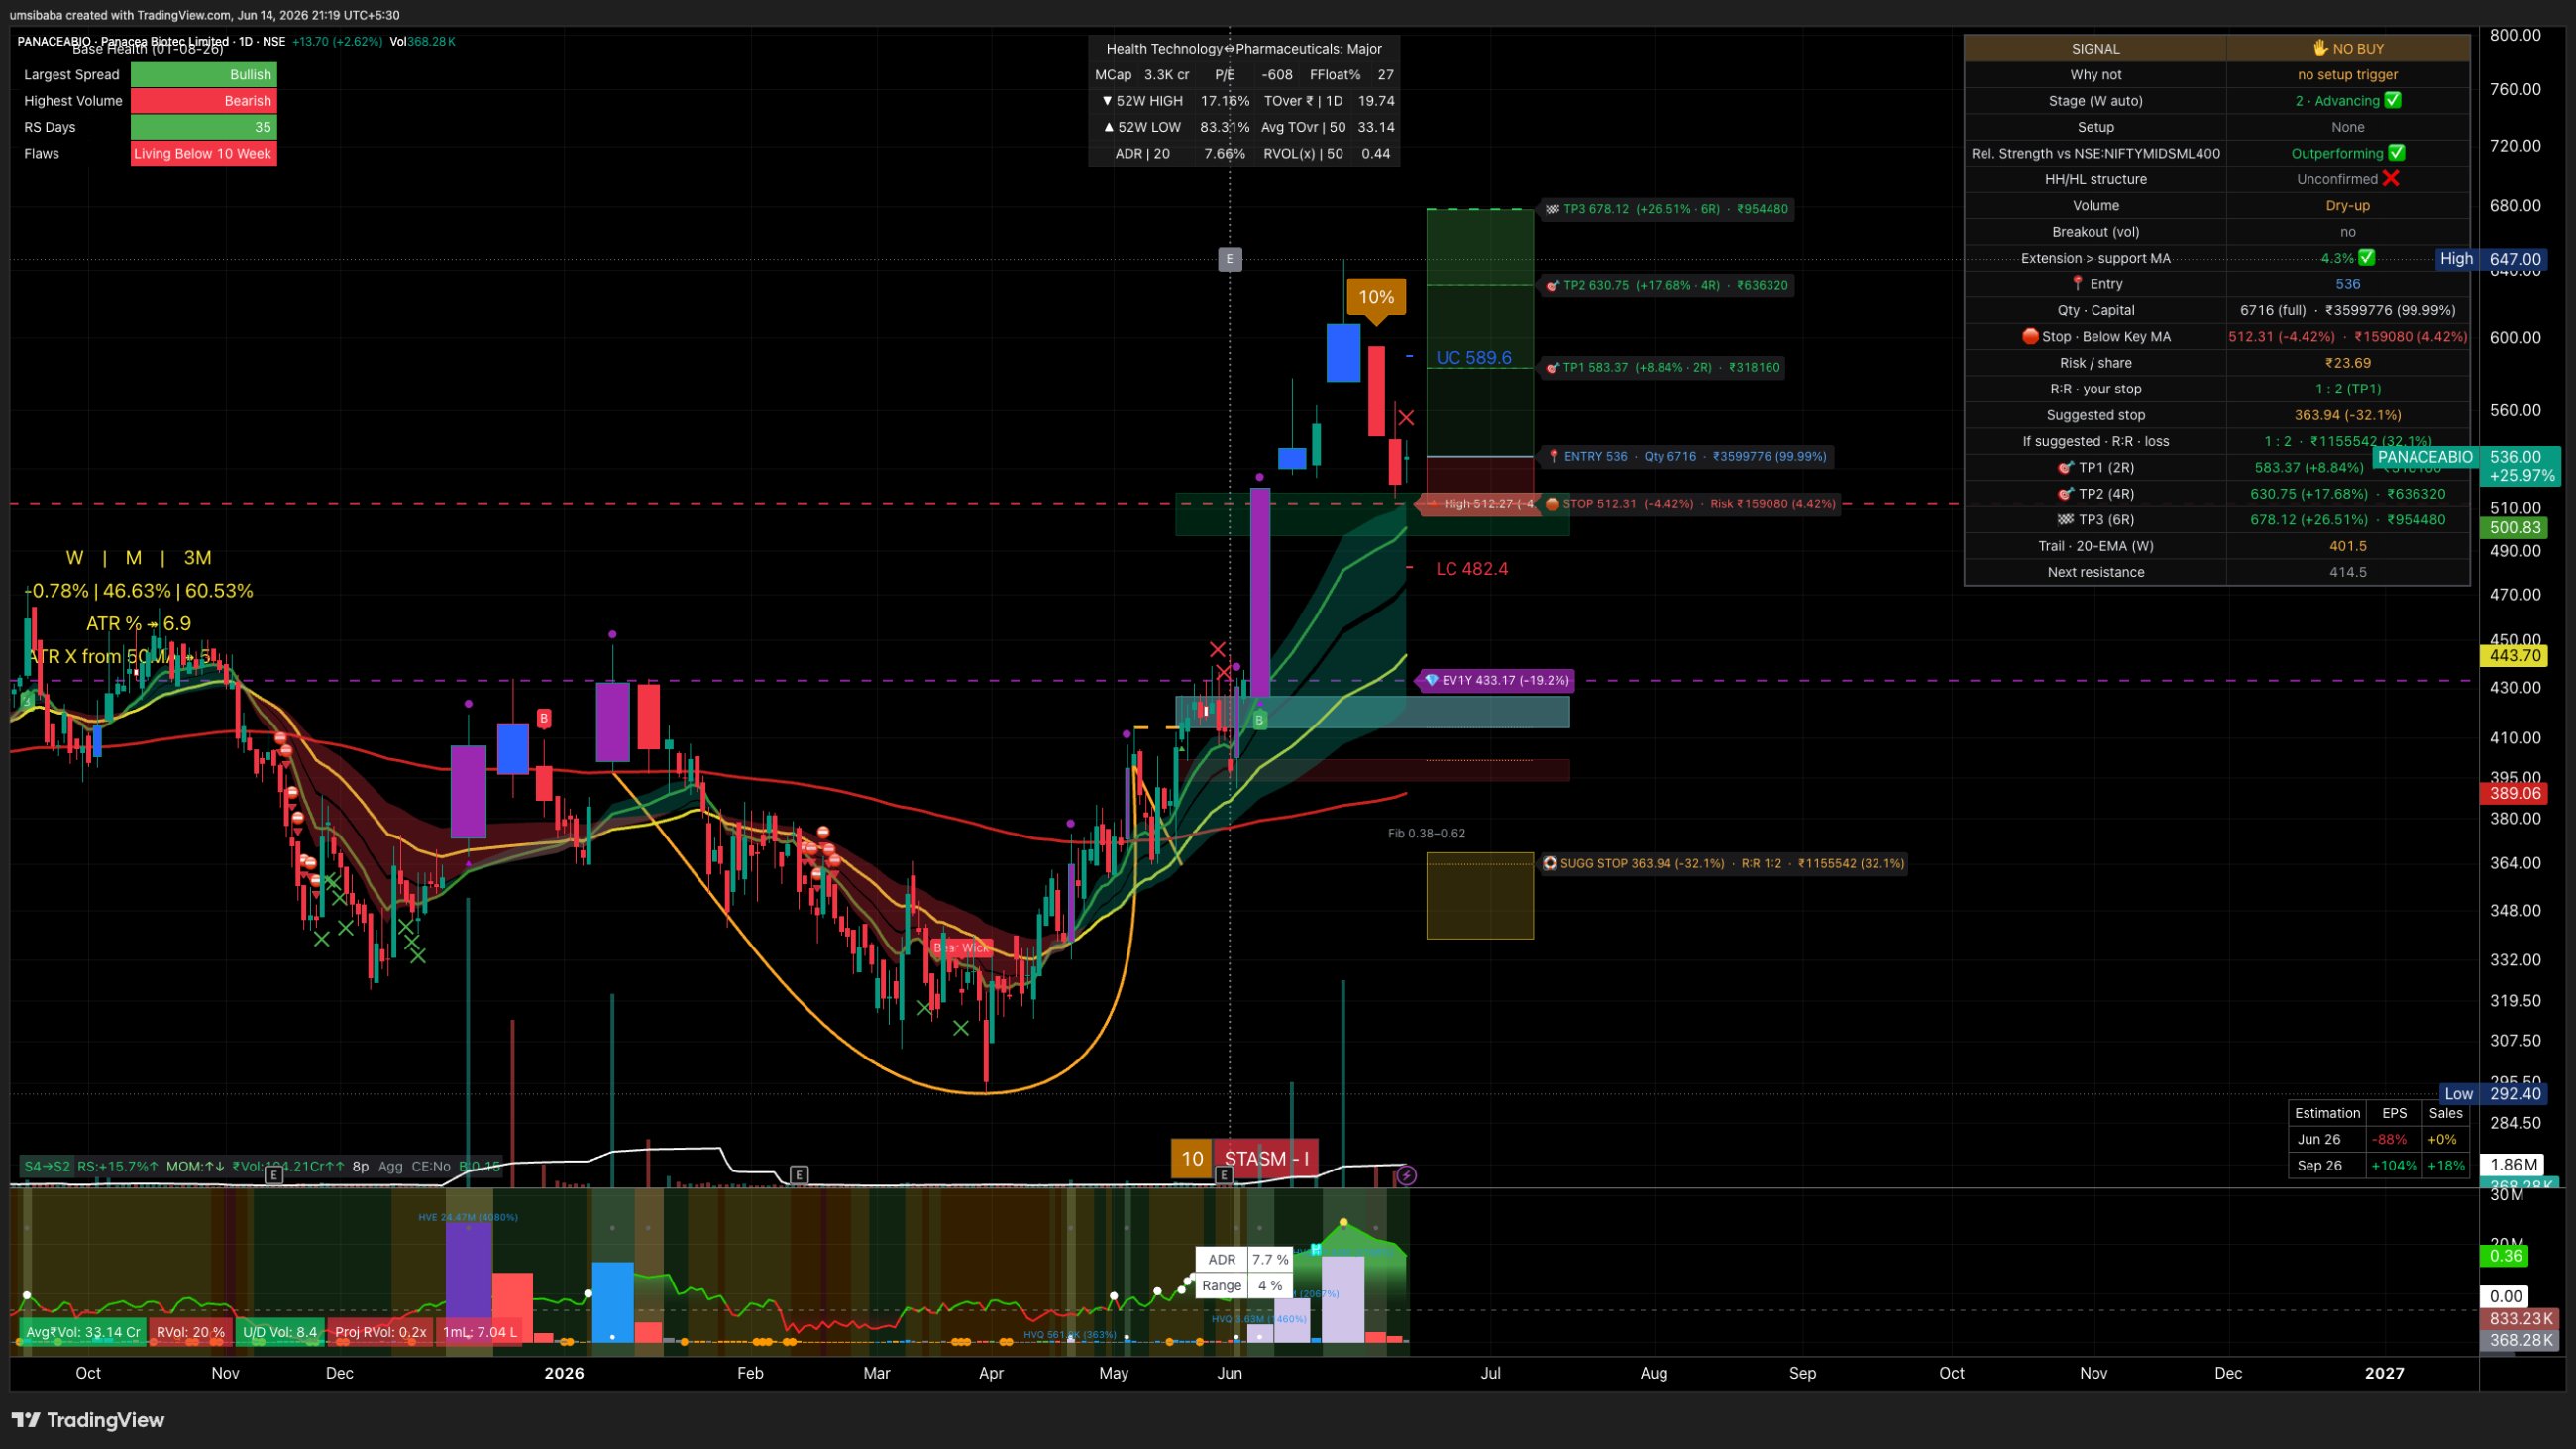Click the checkered flag in TP3 678.12 chart label
Screen dimensions: 2576x1449
tap(1552, 209)
